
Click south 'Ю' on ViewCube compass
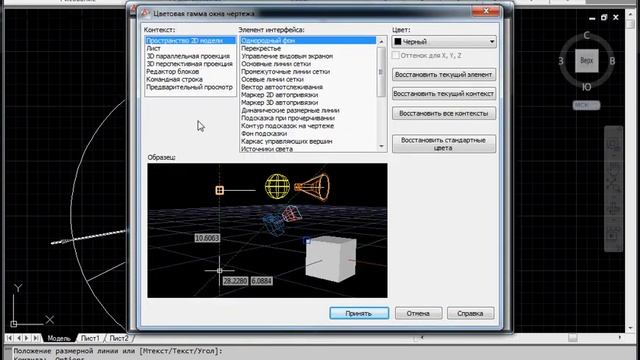click(x=587, y=87)
